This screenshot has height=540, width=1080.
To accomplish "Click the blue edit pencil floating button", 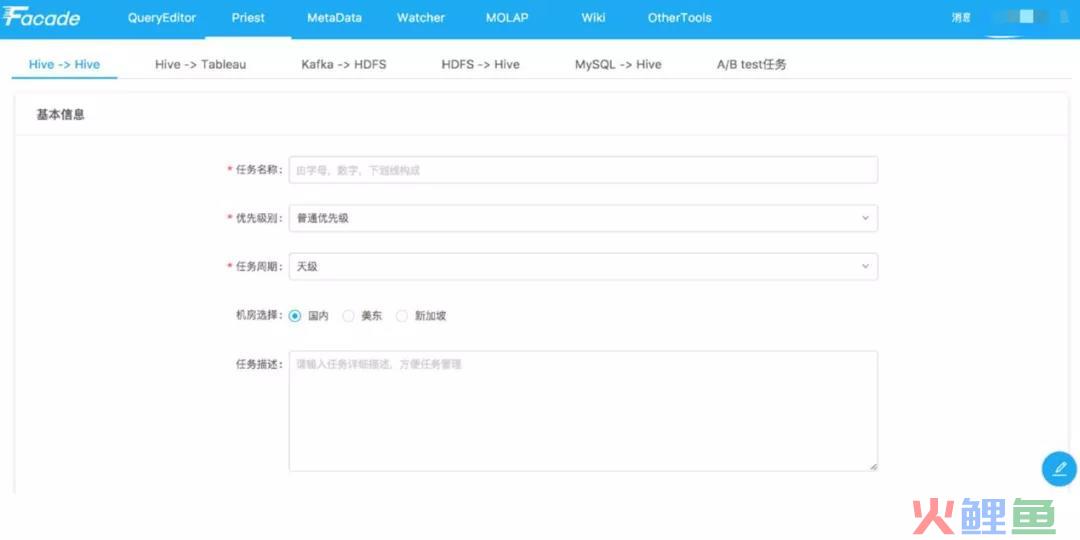I will 1059,469.
